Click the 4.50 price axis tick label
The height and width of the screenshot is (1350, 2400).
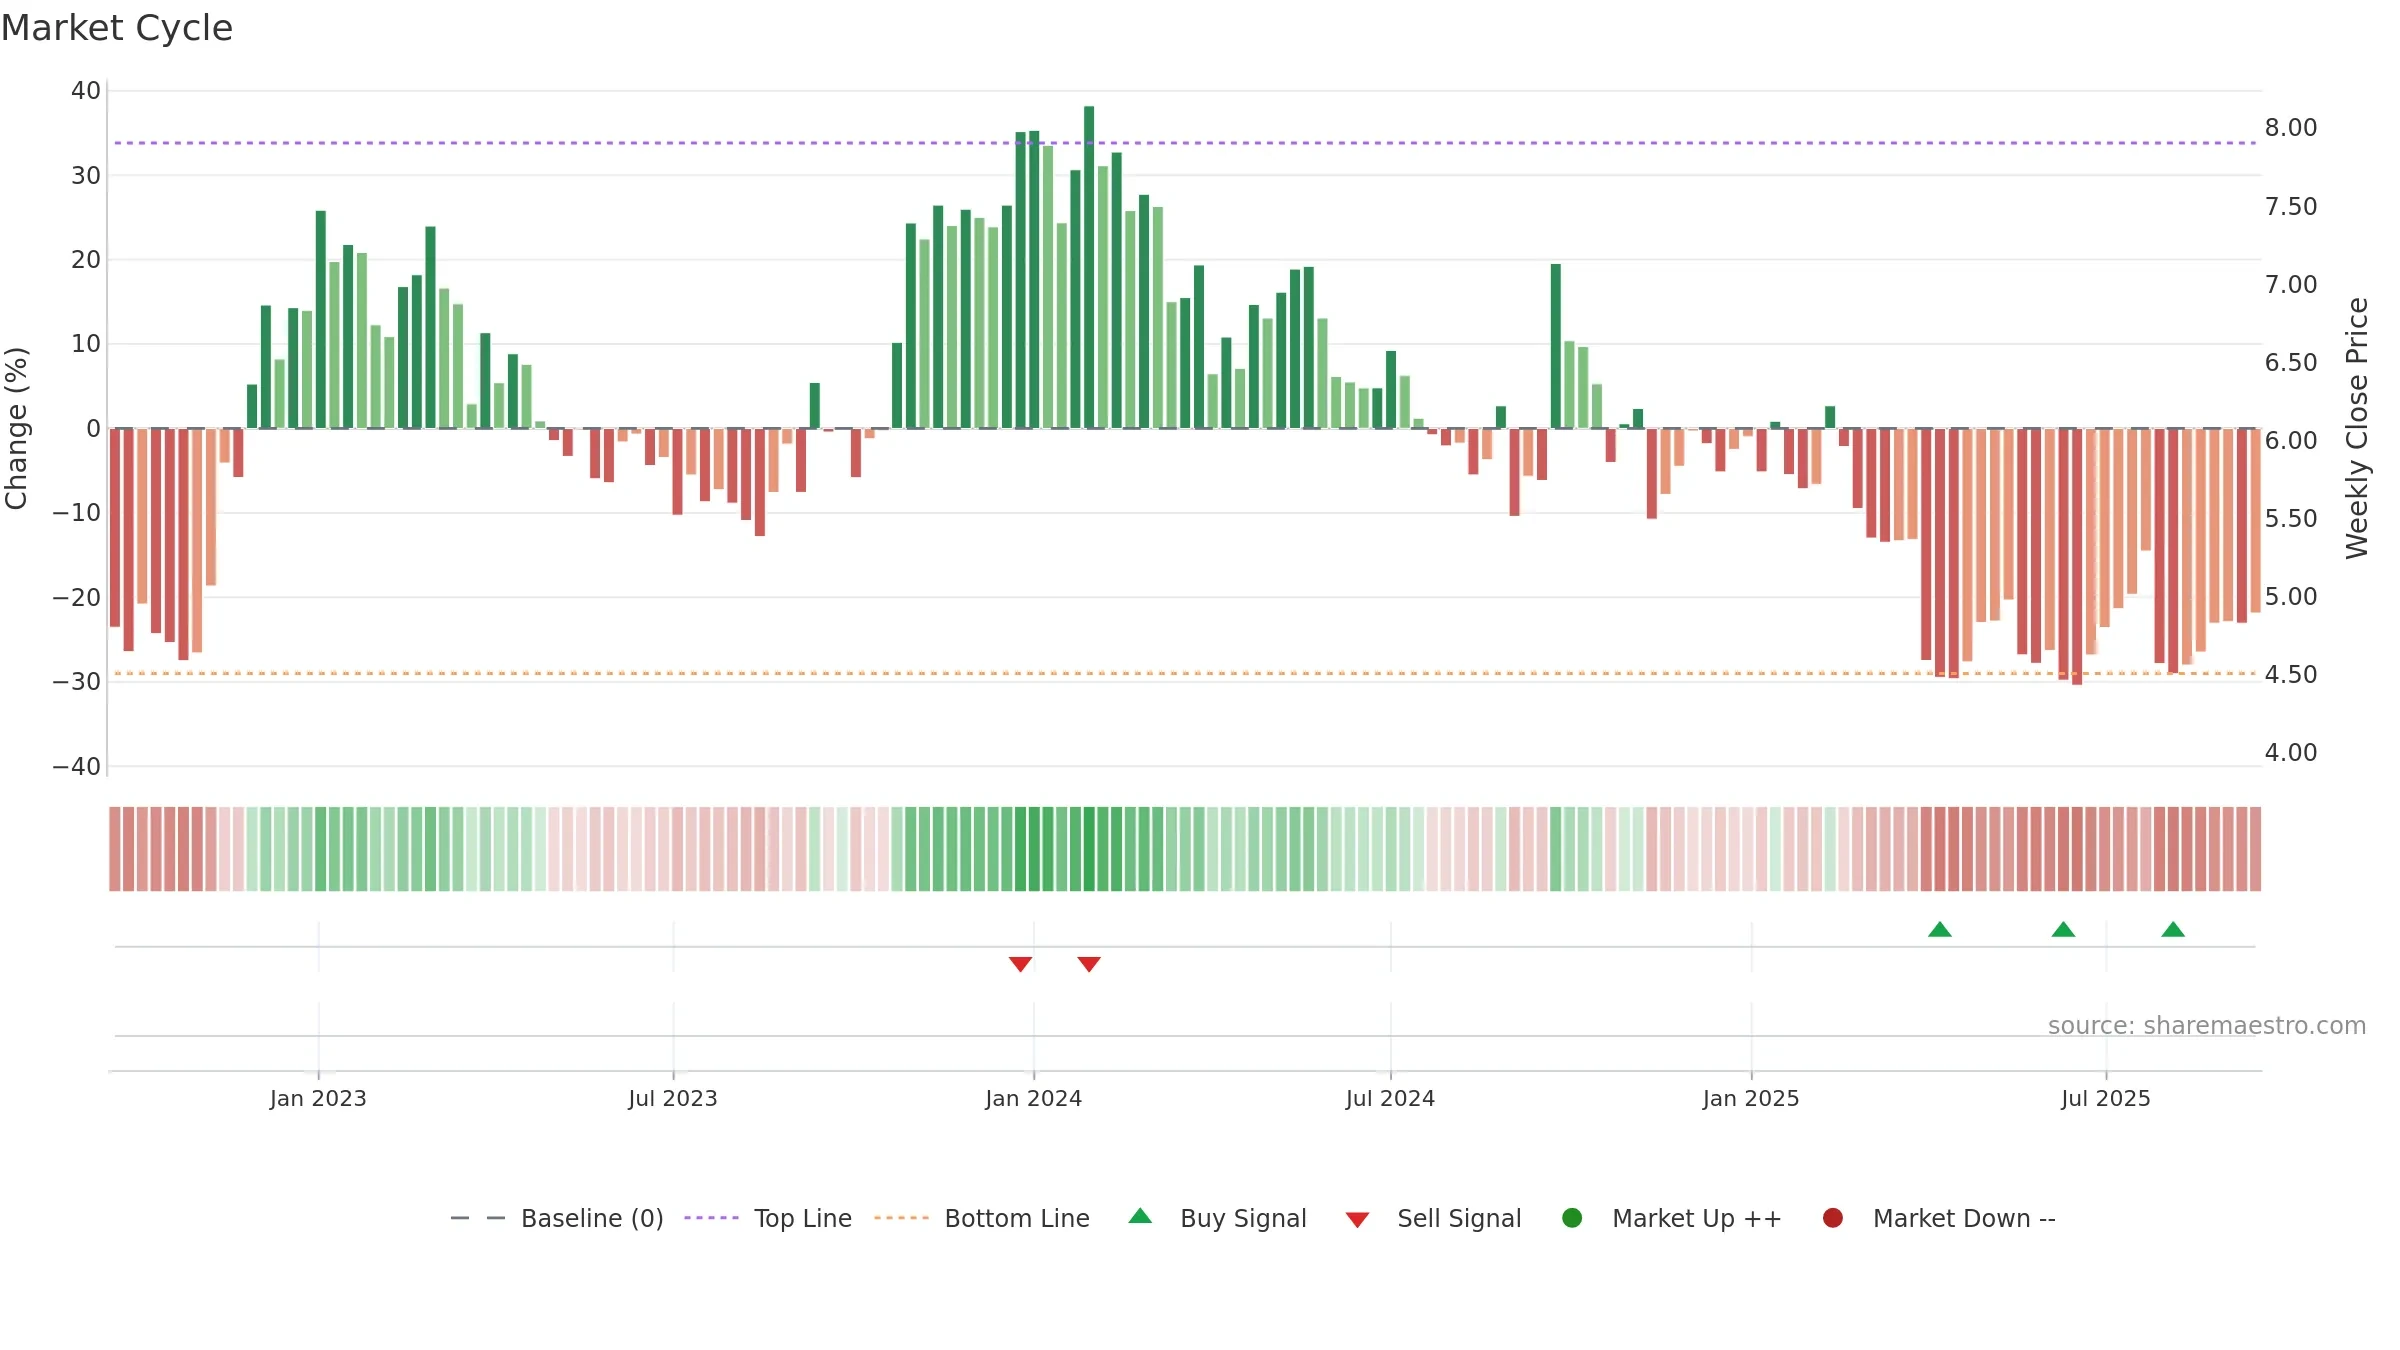tap(2291, 675)
